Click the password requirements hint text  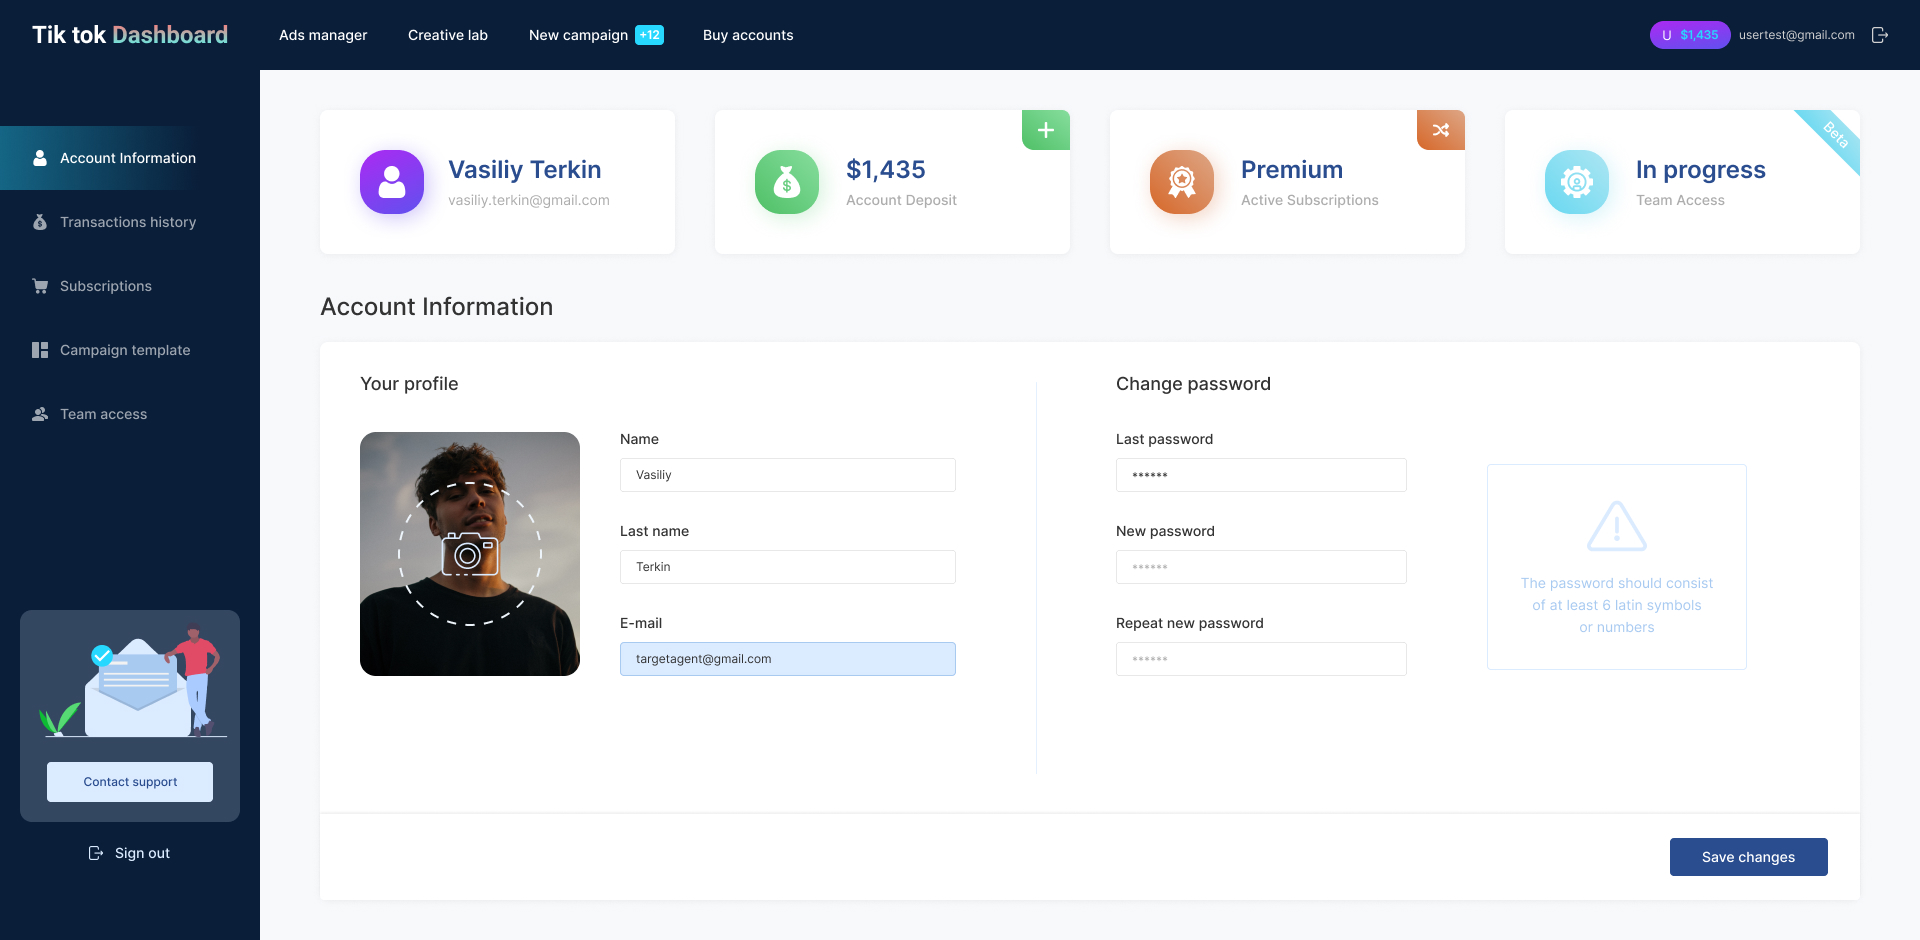pyautogui.click(x=1617, y=605)
